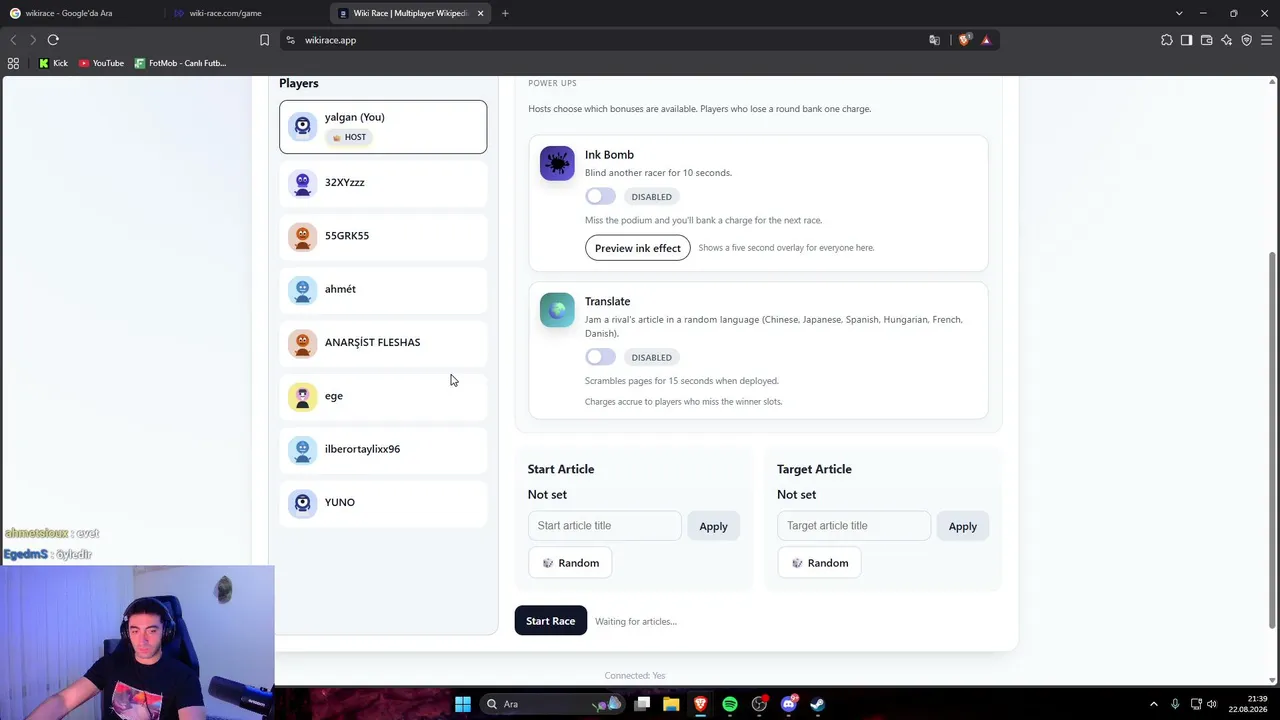Open the browser hamburger menu

(1267, 40)
